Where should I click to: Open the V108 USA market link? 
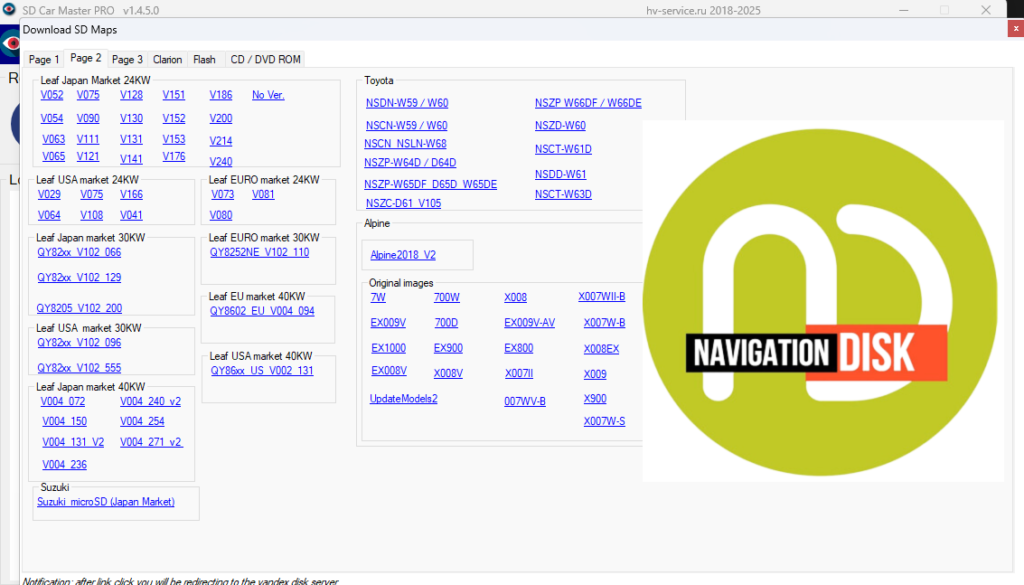coord(91,215)
